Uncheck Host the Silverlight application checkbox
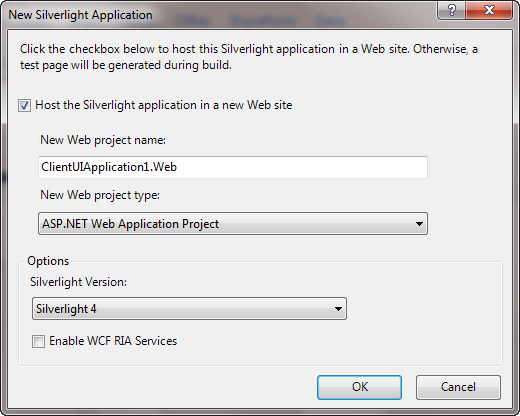Image resolution: width=520 pixels, height=416 pixels. click(24, 105)
